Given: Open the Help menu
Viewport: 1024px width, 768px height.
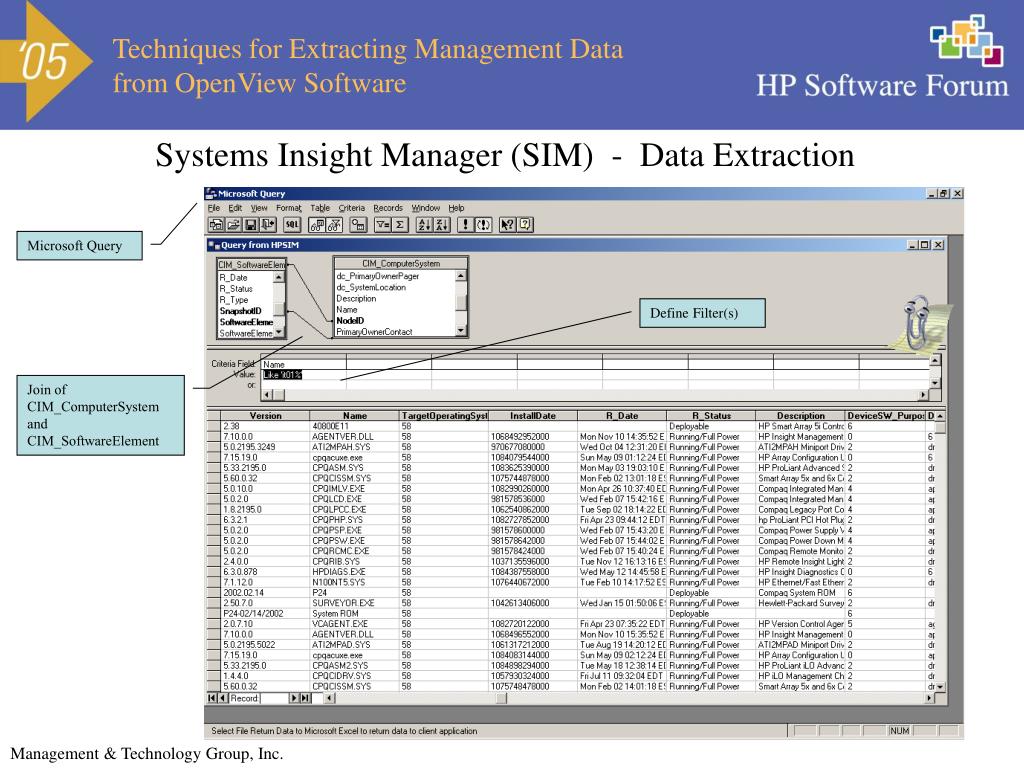Looking at the screenshot, I should click(456, 208).
